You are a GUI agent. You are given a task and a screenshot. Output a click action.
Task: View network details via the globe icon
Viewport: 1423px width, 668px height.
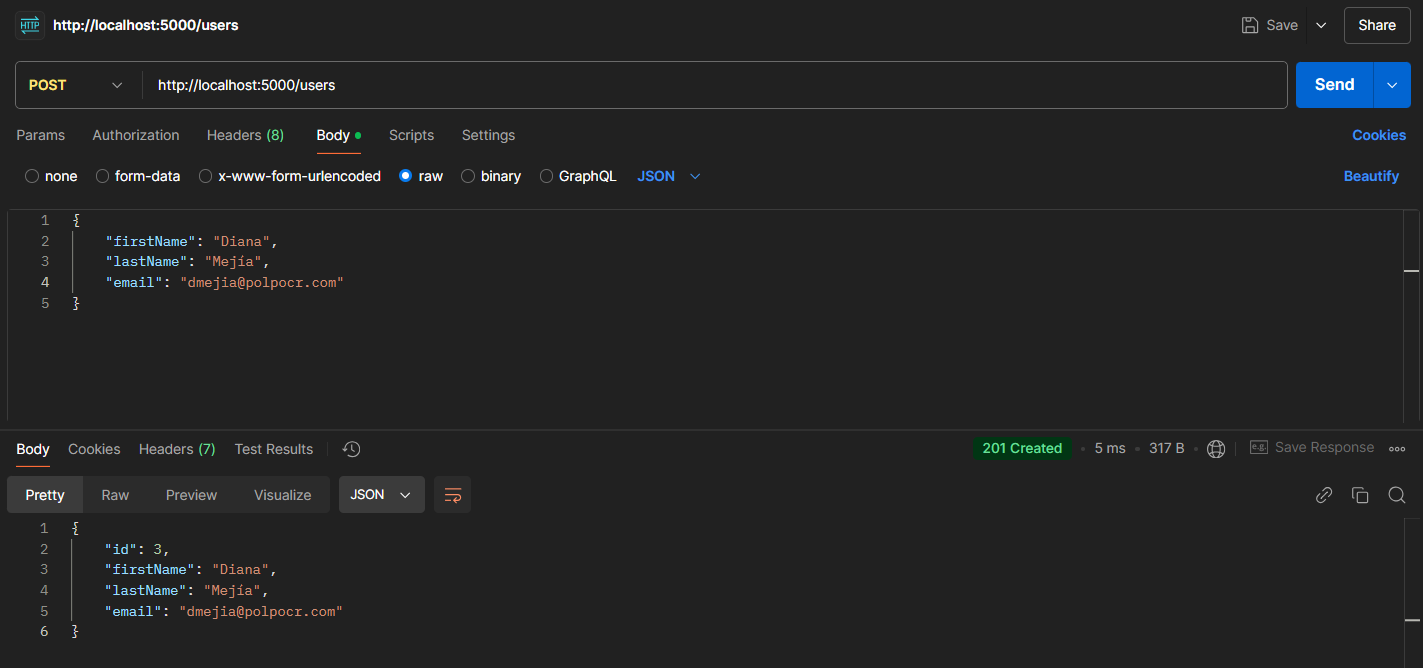1216,448
